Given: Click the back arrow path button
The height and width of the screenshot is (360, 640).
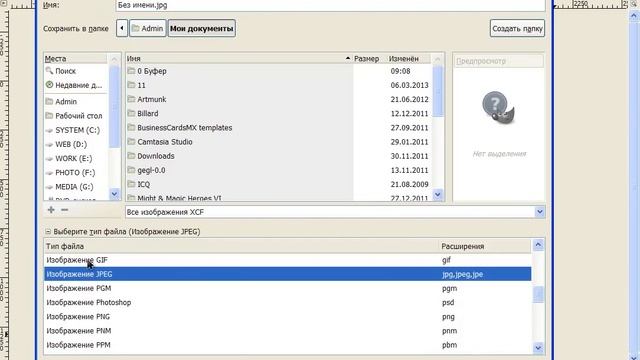Looking at the screenshot, I should (122, 29).
